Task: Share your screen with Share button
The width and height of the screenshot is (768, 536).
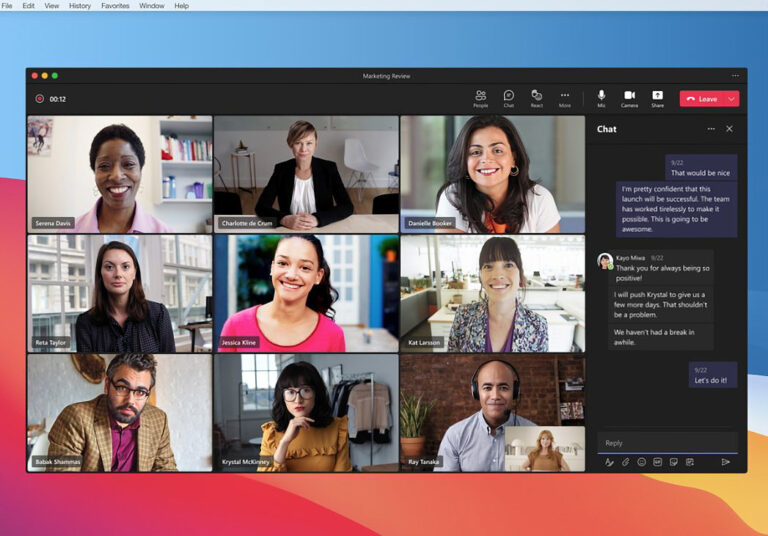Action: click(657, 97)
